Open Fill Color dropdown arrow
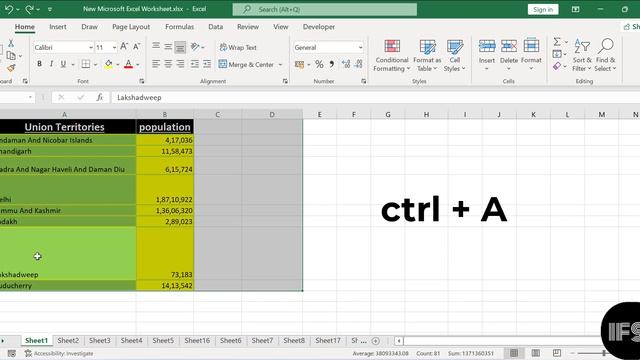Viewport: 640px width, 360px height. [x=118, y=64]
